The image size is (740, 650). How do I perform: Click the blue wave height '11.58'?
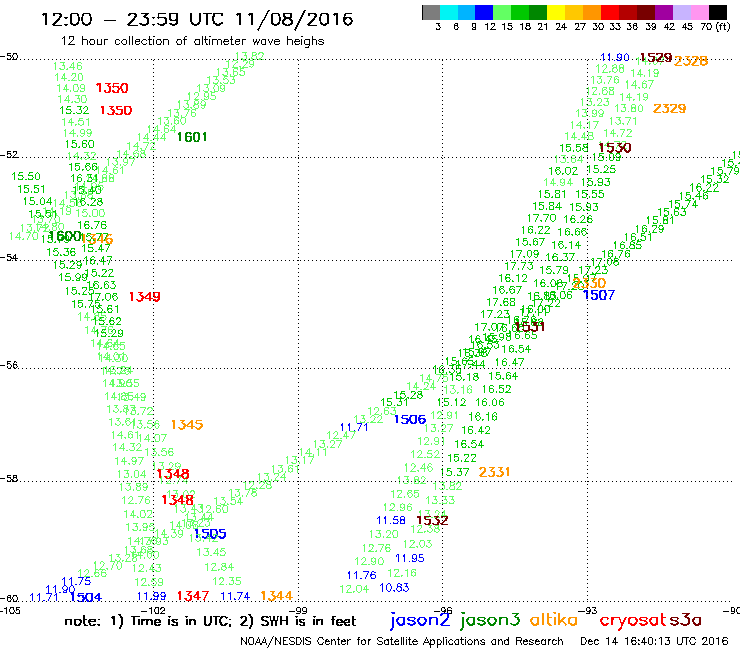pyautogui.click(x=391, y=520)
